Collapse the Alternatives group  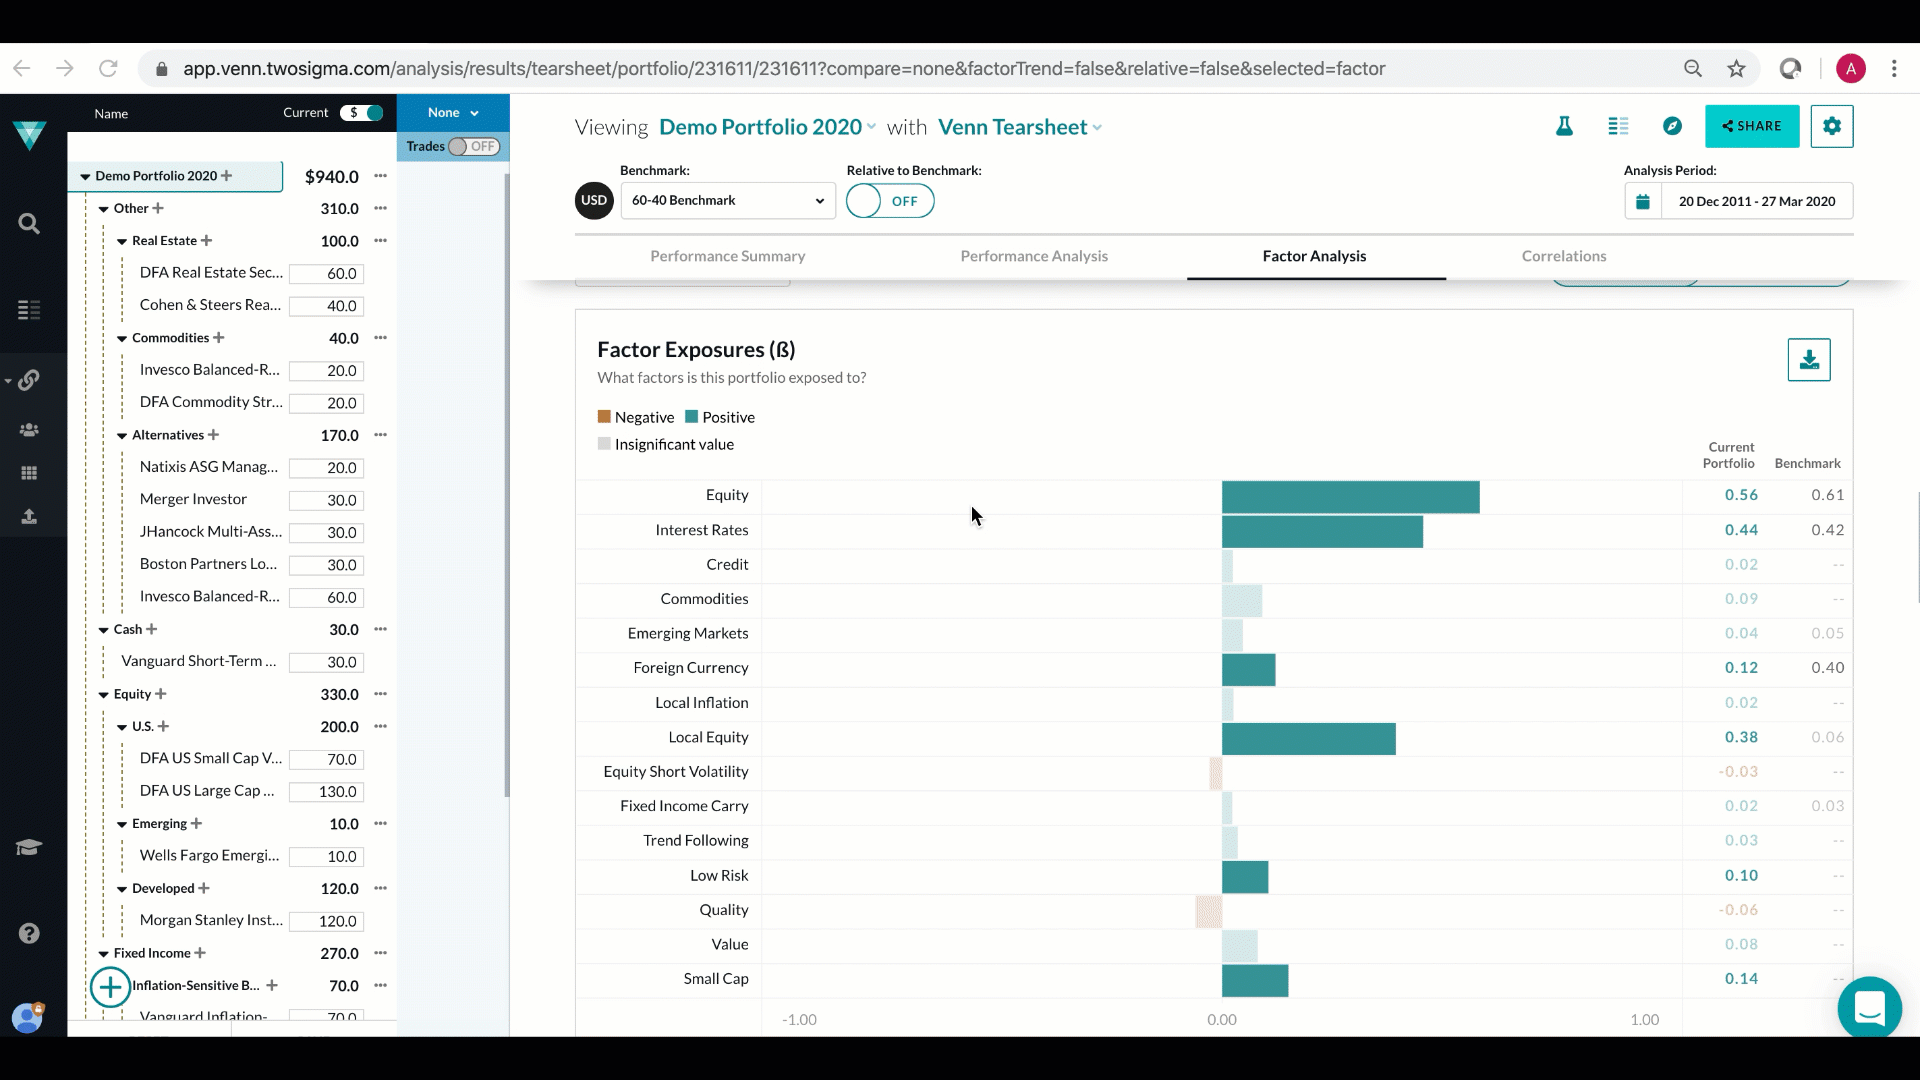122,435
